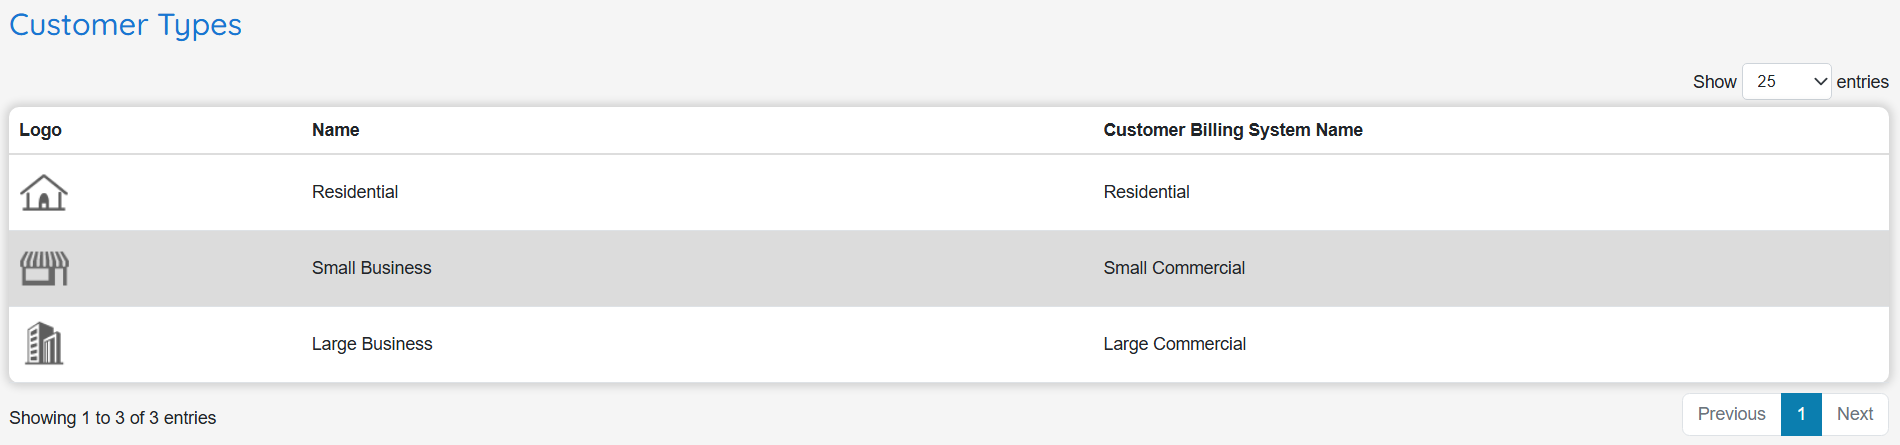Click the Small Business storefront icon

tap(44, 268)
